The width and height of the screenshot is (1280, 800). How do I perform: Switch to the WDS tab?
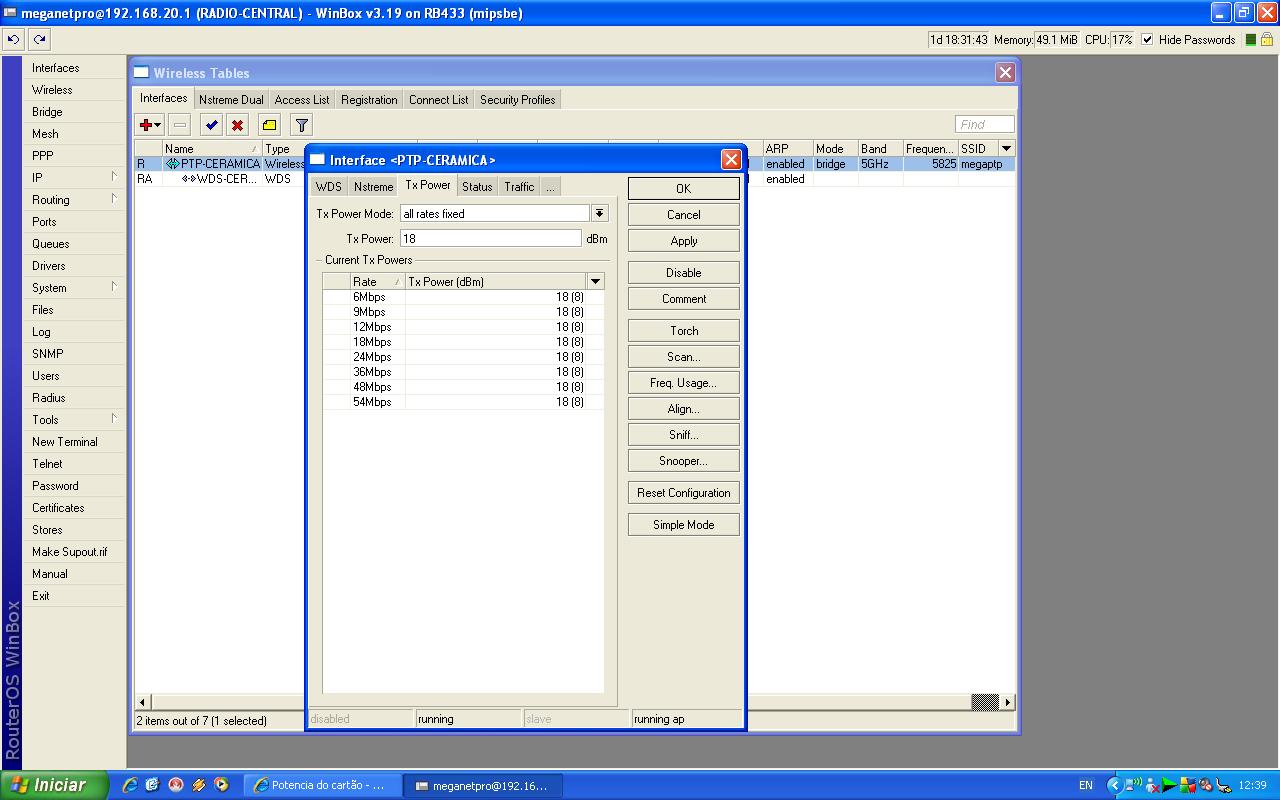(x=328, y=187)
